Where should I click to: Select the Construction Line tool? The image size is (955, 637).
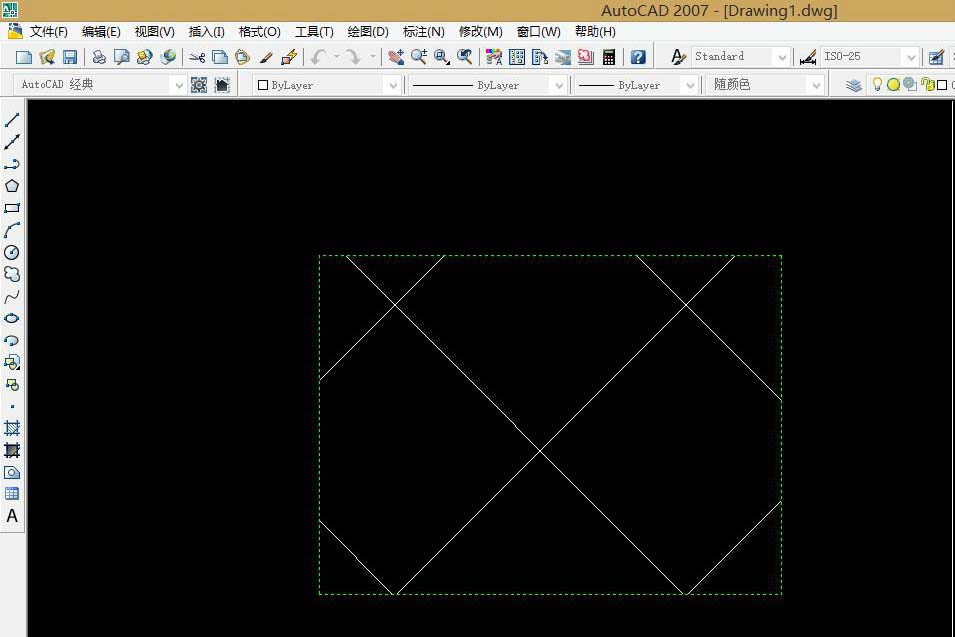click(x=12, y=142)
